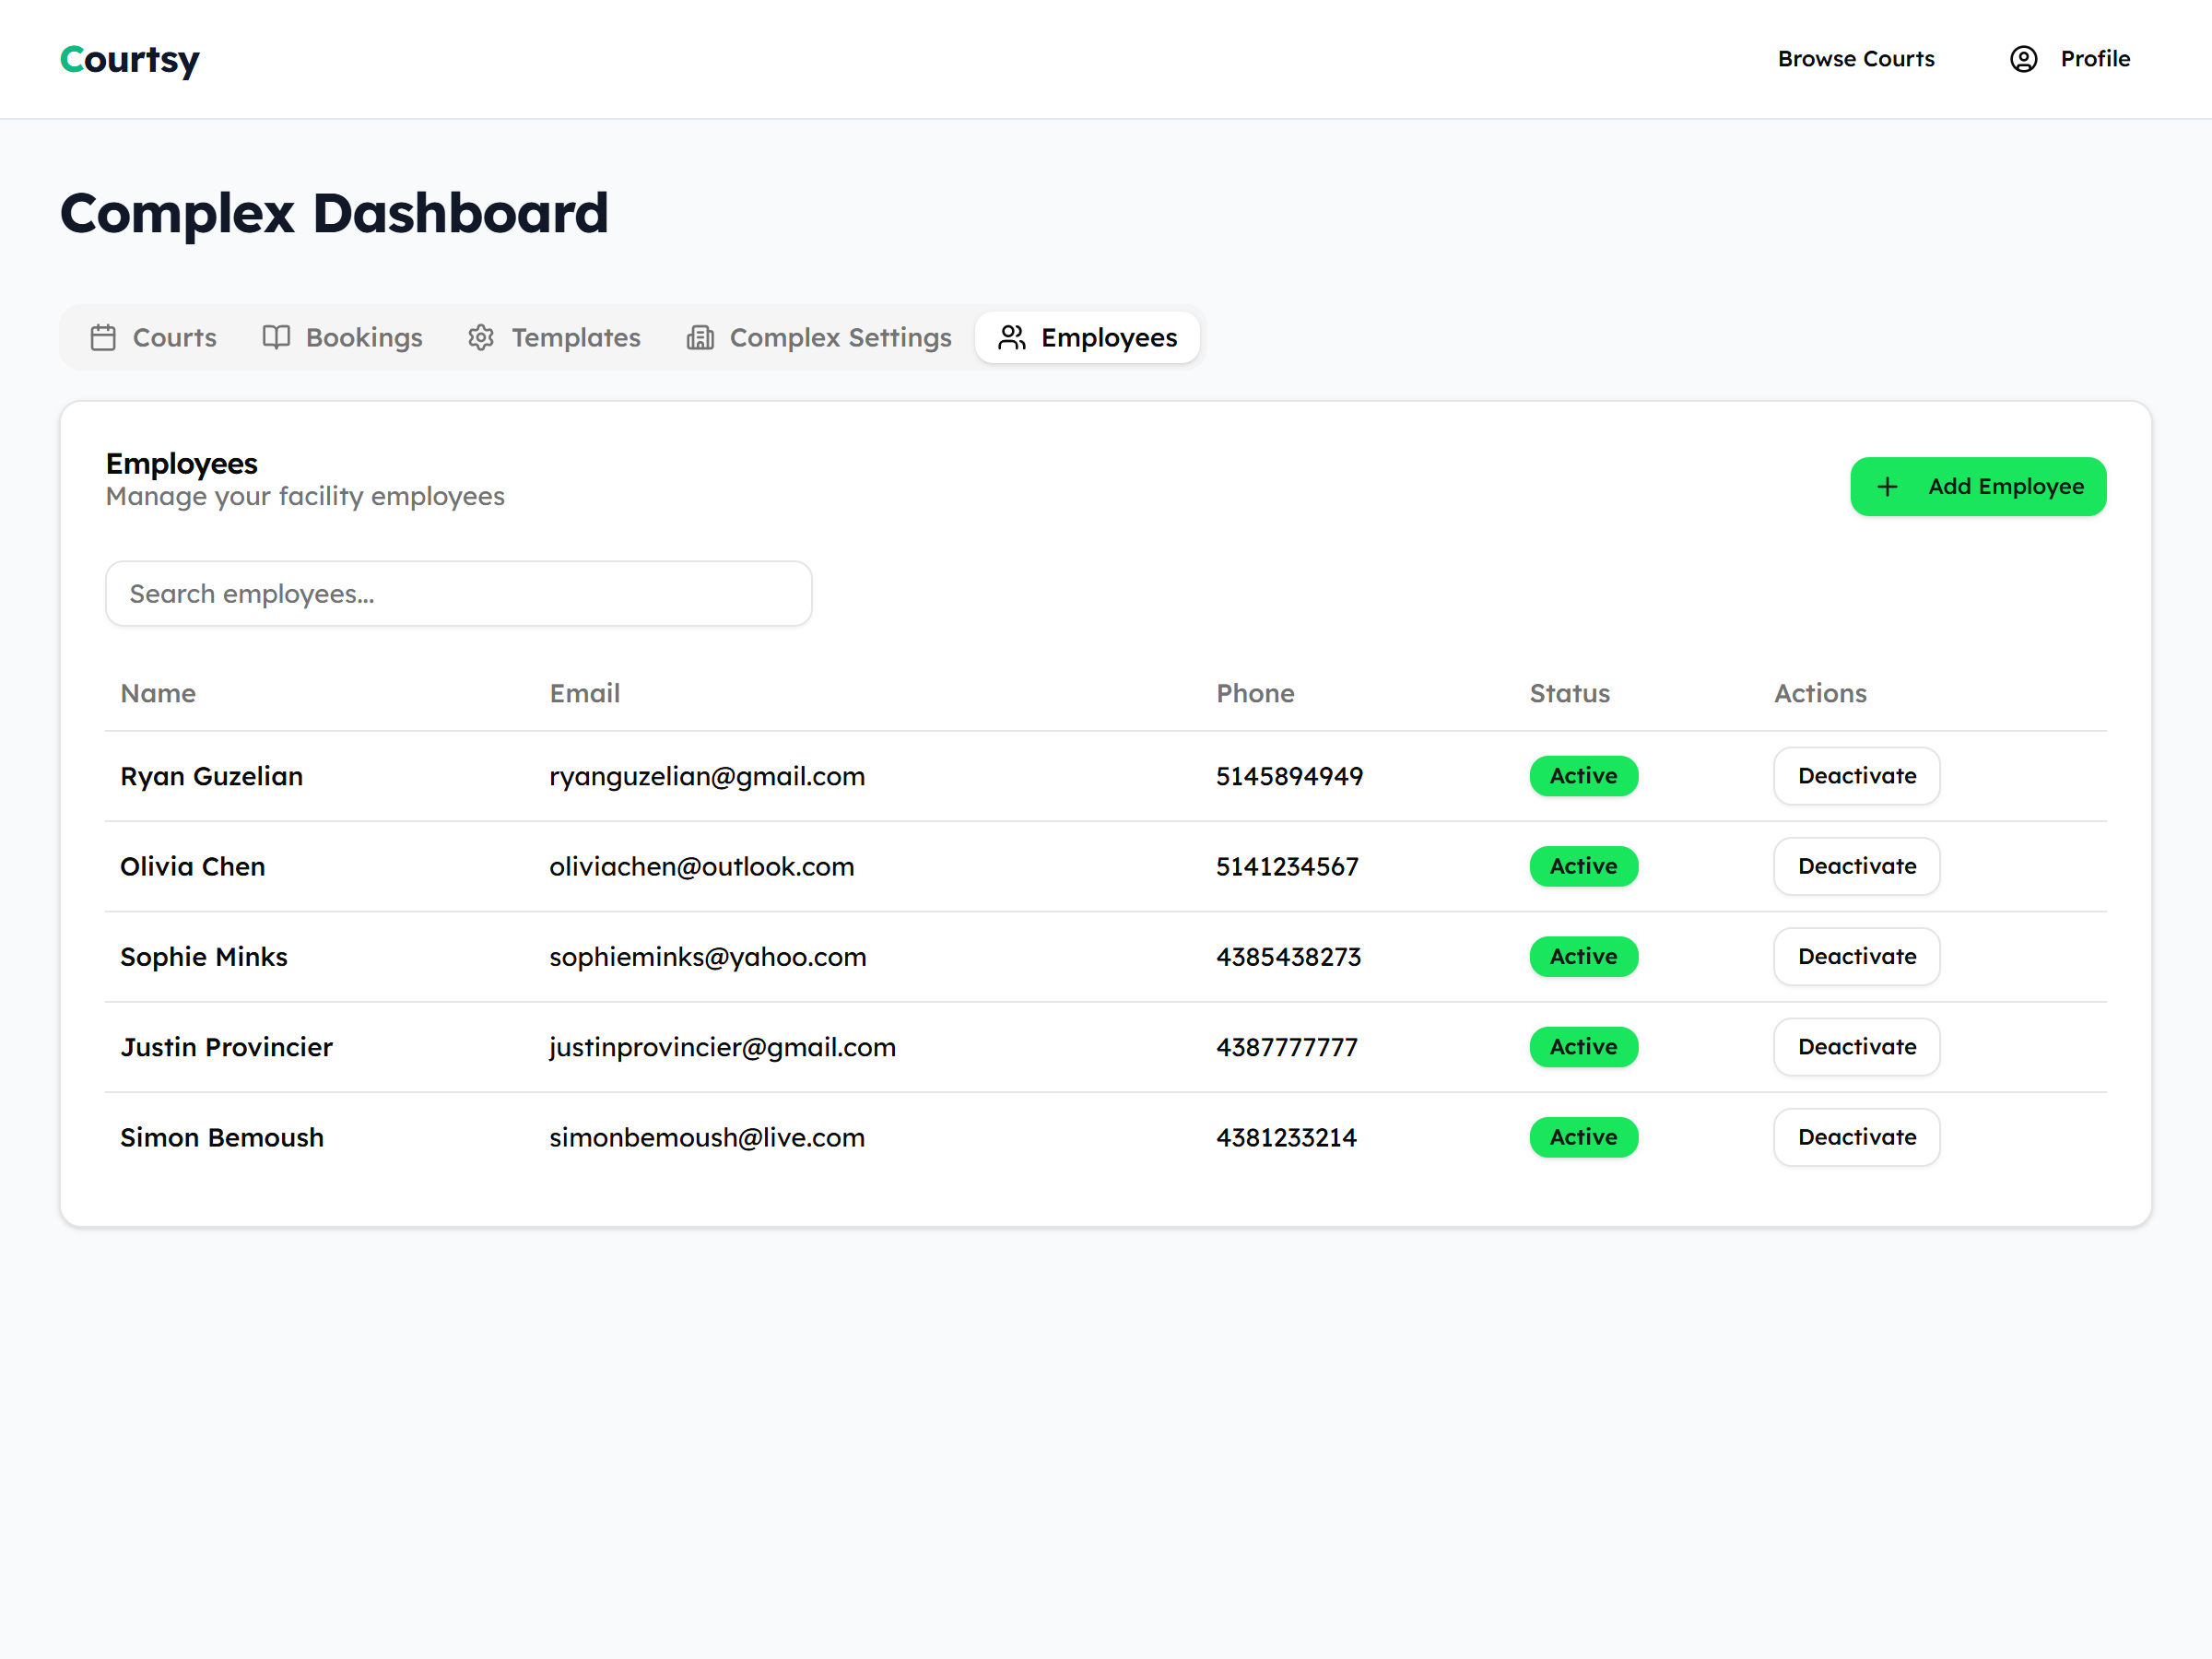Switch to the Courts tab
The width and height of the screenshot is (2212, 1659).
[153, 338]
